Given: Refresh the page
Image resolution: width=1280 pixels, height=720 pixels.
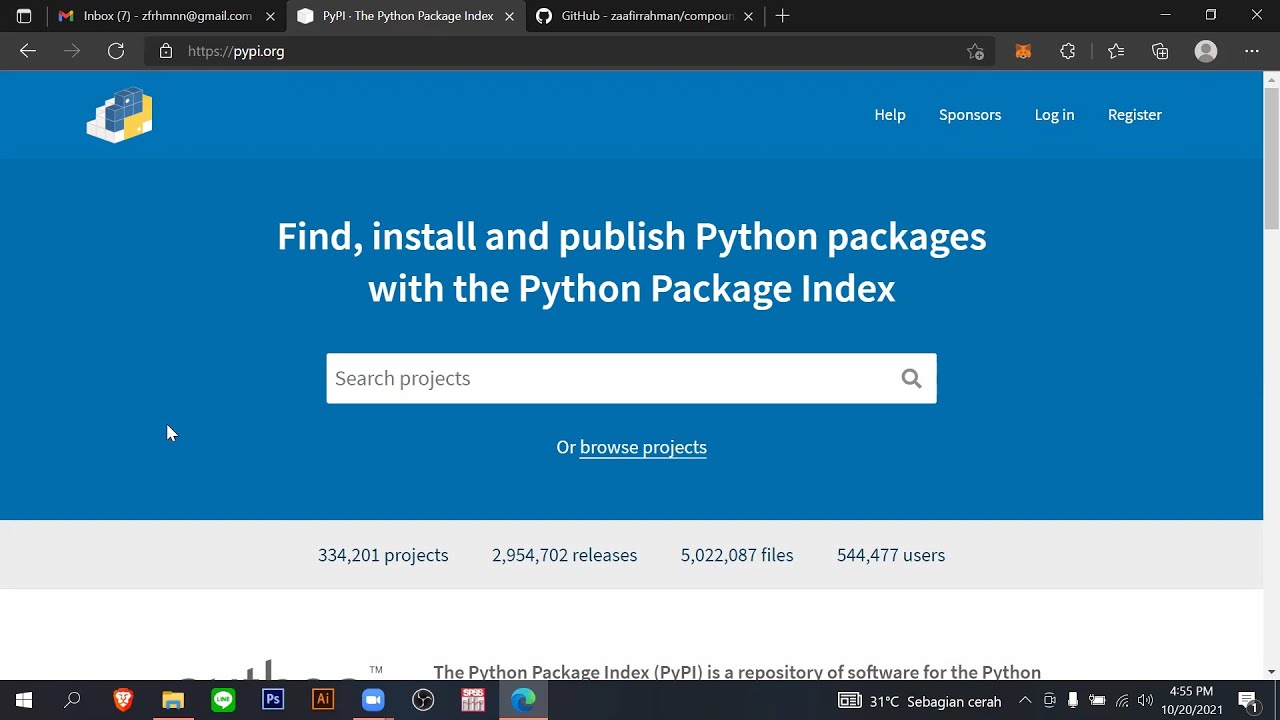Looking at the screenshot, I should [x=116, y=51].
